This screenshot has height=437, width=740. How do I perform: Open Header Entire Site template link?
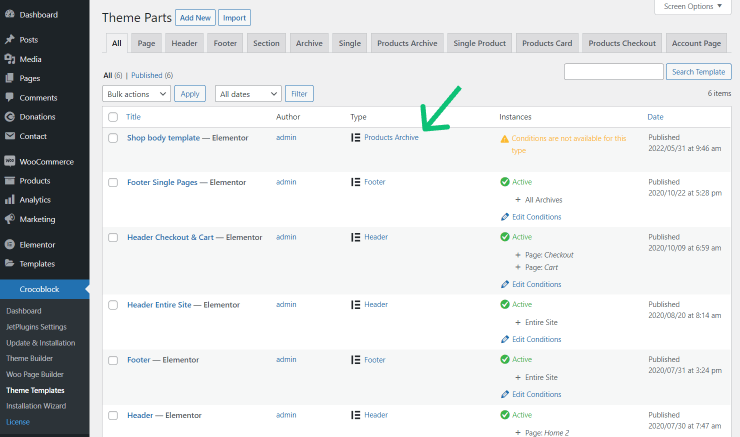[x=159, y=305]
